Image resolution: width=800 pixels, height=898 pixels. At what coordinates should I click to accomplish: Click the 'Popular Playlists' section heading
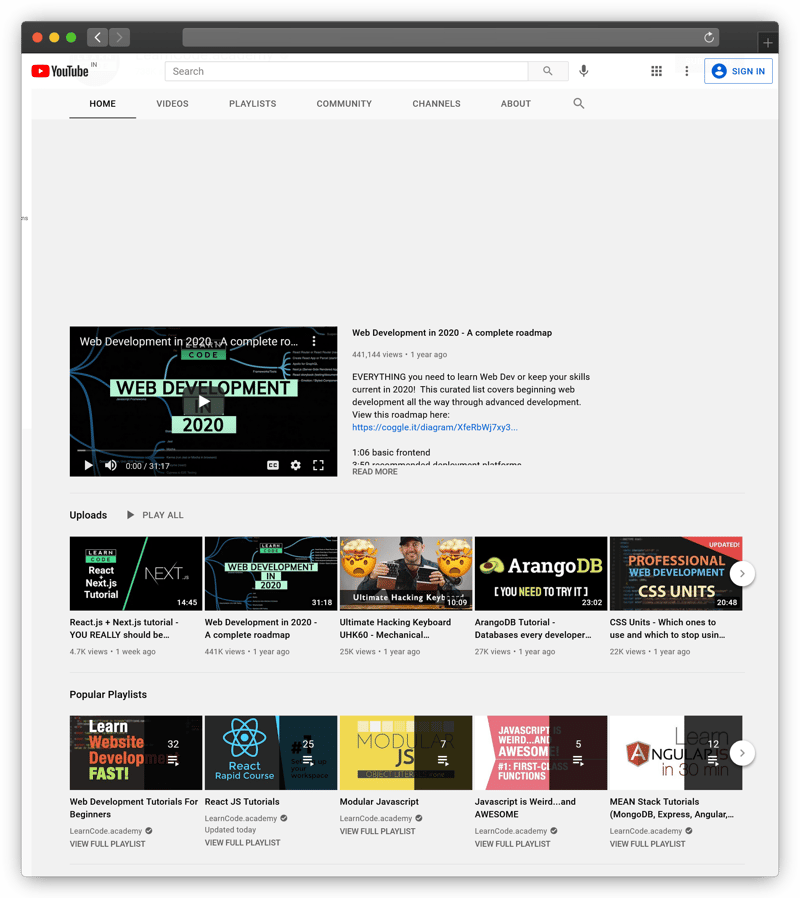coord(108,695)
